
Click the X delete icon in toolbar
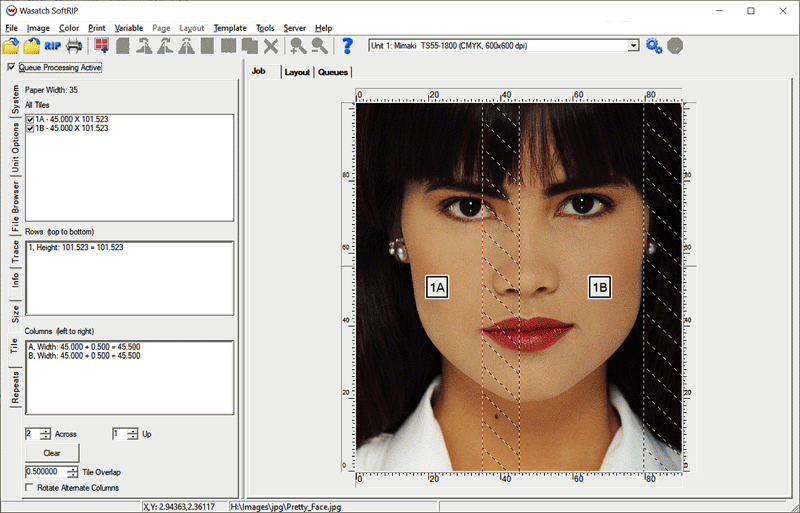[x=270, y=45]
